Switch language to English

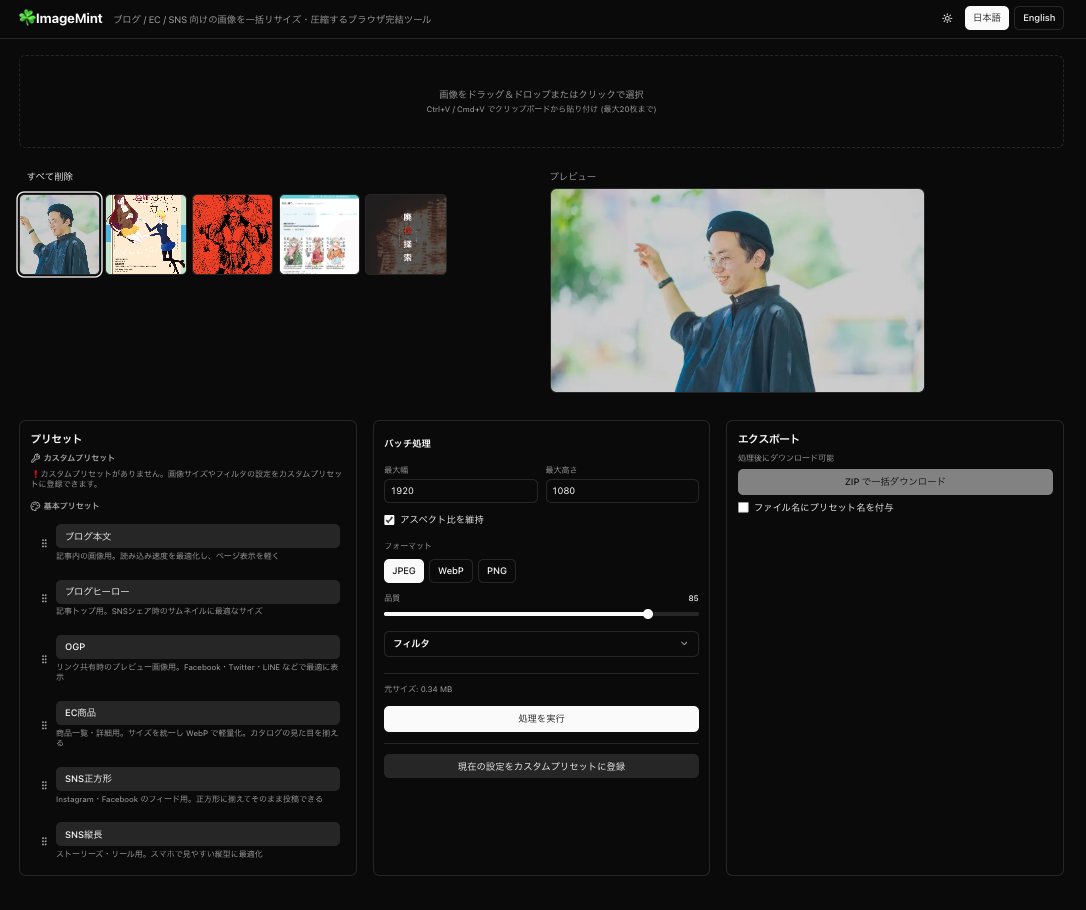point(1038,17)
